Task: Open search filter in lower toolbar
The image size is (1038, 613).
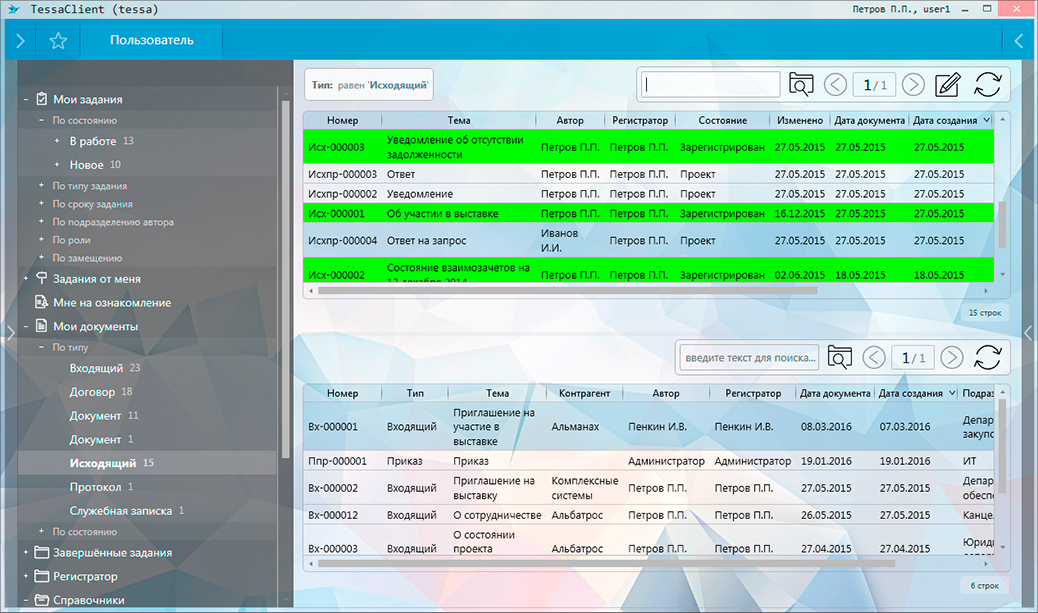Action: click(x=840, y=357)
